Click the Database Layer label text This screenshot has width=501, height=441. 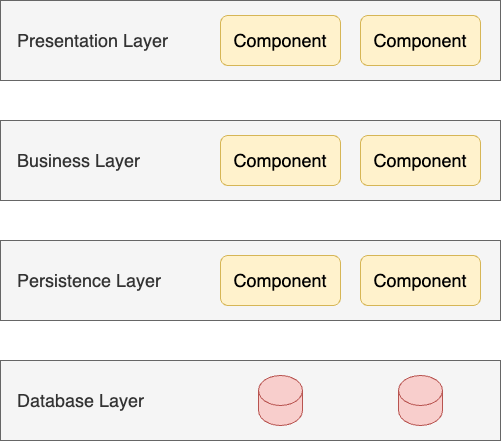click(80, 401)
